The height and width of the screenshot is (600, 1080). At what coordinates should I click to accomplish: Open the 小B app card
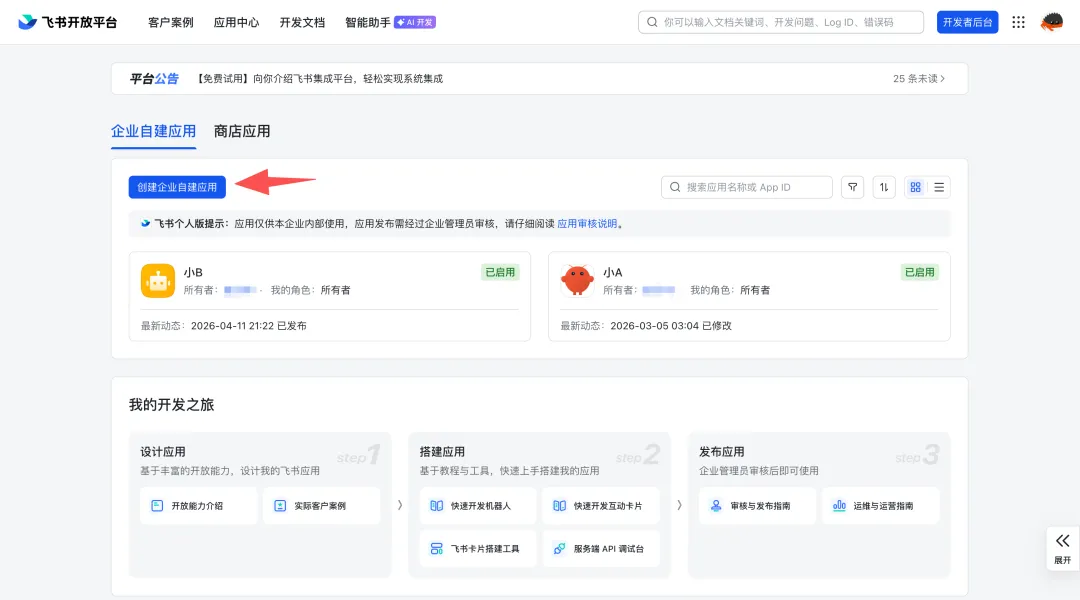pos(330,296)
